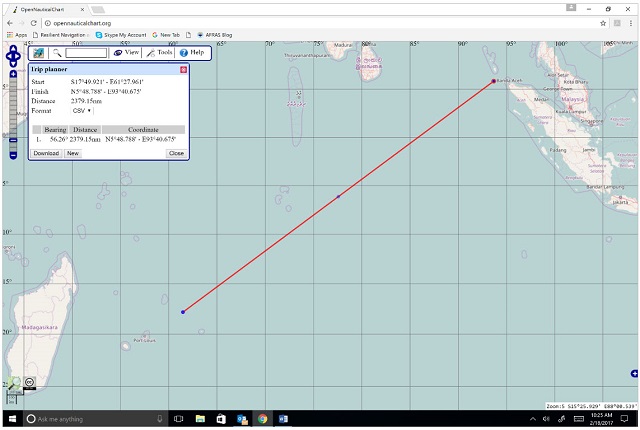Bookmark the page with star icon
640x430 pixels.
pos(603,23)
